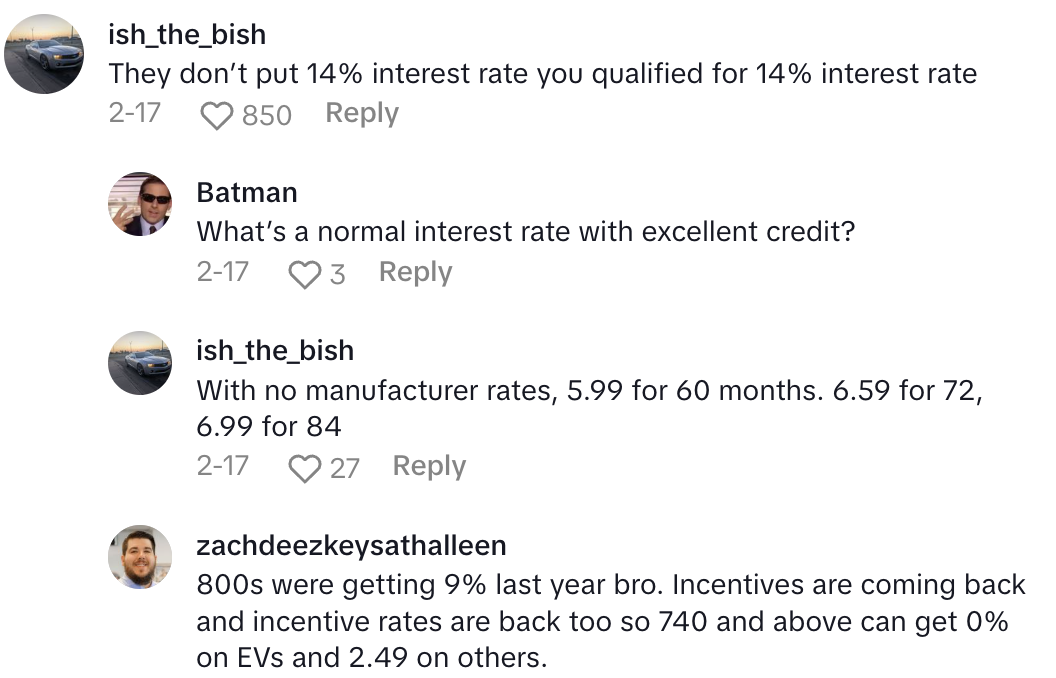The image size is (1056, 678).
Task: Select the '800s were getting 9%' comment text
Action: 611,621
